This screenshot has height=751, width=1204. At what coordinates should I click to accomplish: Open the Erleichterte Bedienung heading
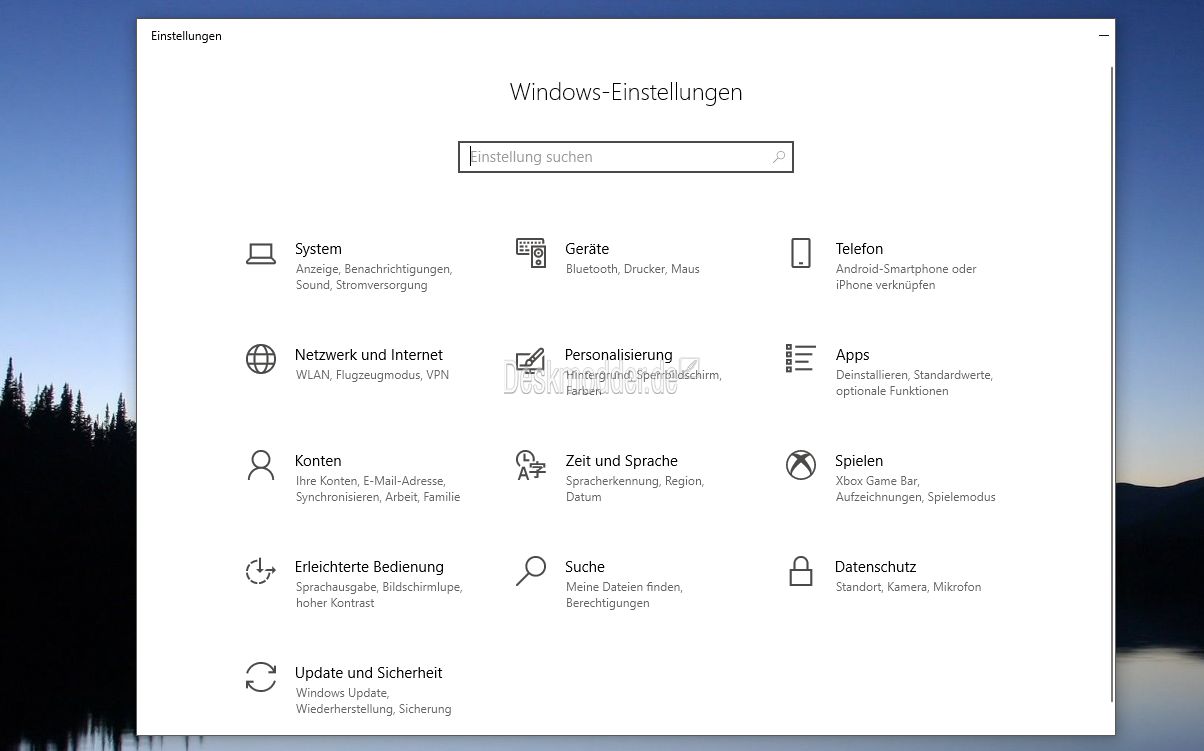[x=369, y=567]
